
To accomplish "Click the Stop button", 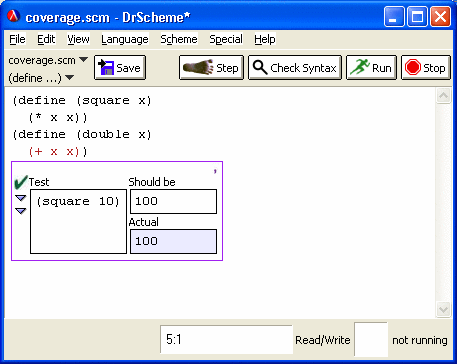I will (426, 68).
